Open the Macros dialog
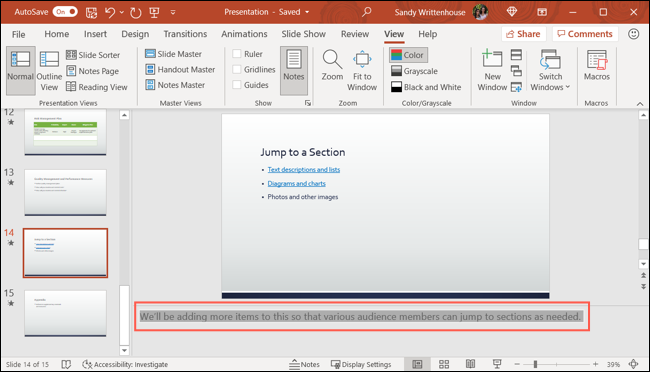The height and width of the screenshot is (372, 650). (x=597, y=66)
